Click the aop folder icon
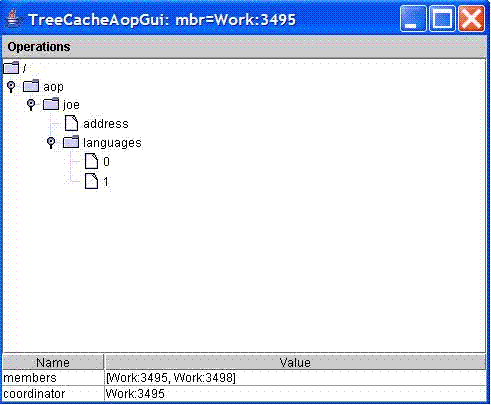491x405 pixels. [x=31, y=86]
